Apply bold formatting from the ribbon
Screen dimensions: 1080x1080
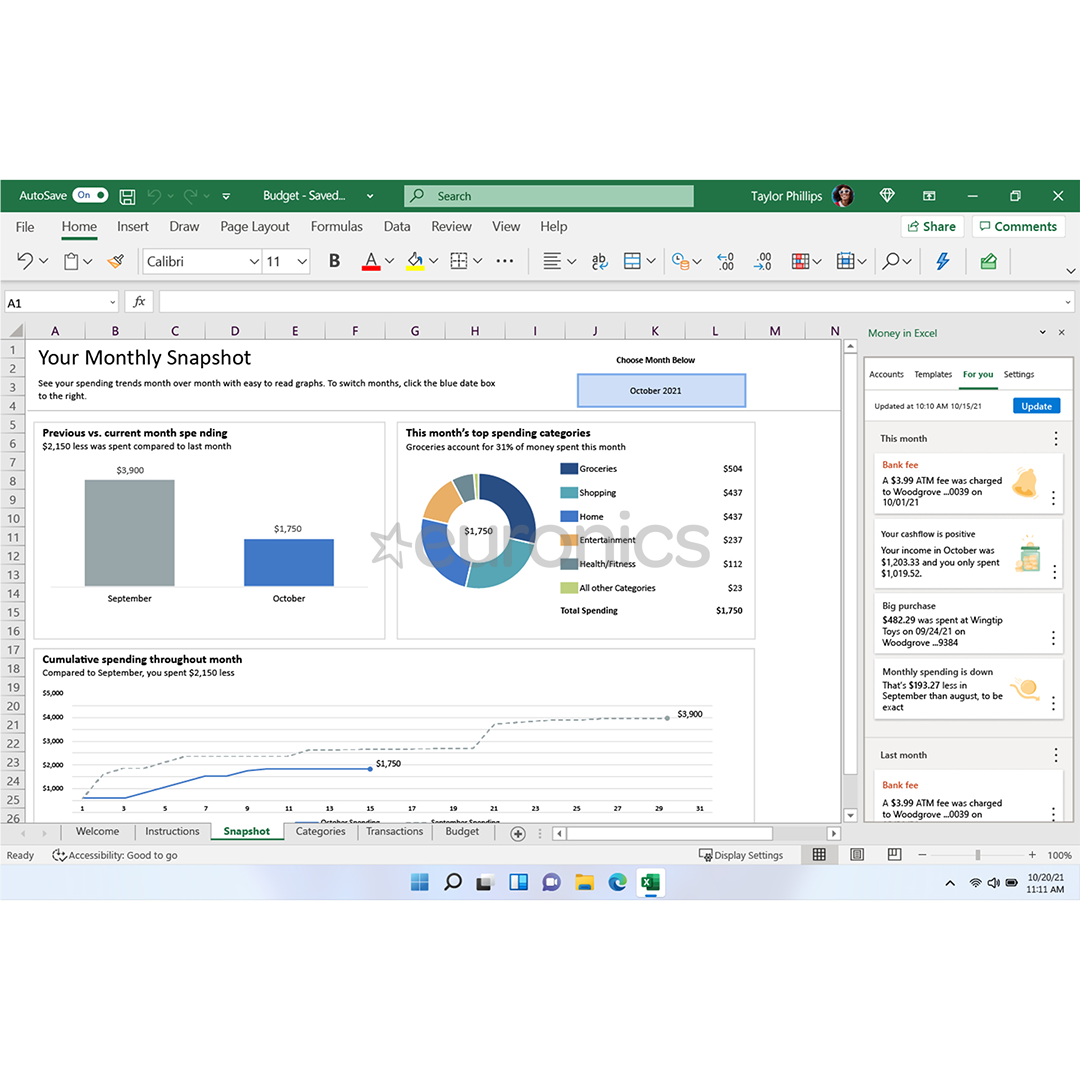click(334, 261)
